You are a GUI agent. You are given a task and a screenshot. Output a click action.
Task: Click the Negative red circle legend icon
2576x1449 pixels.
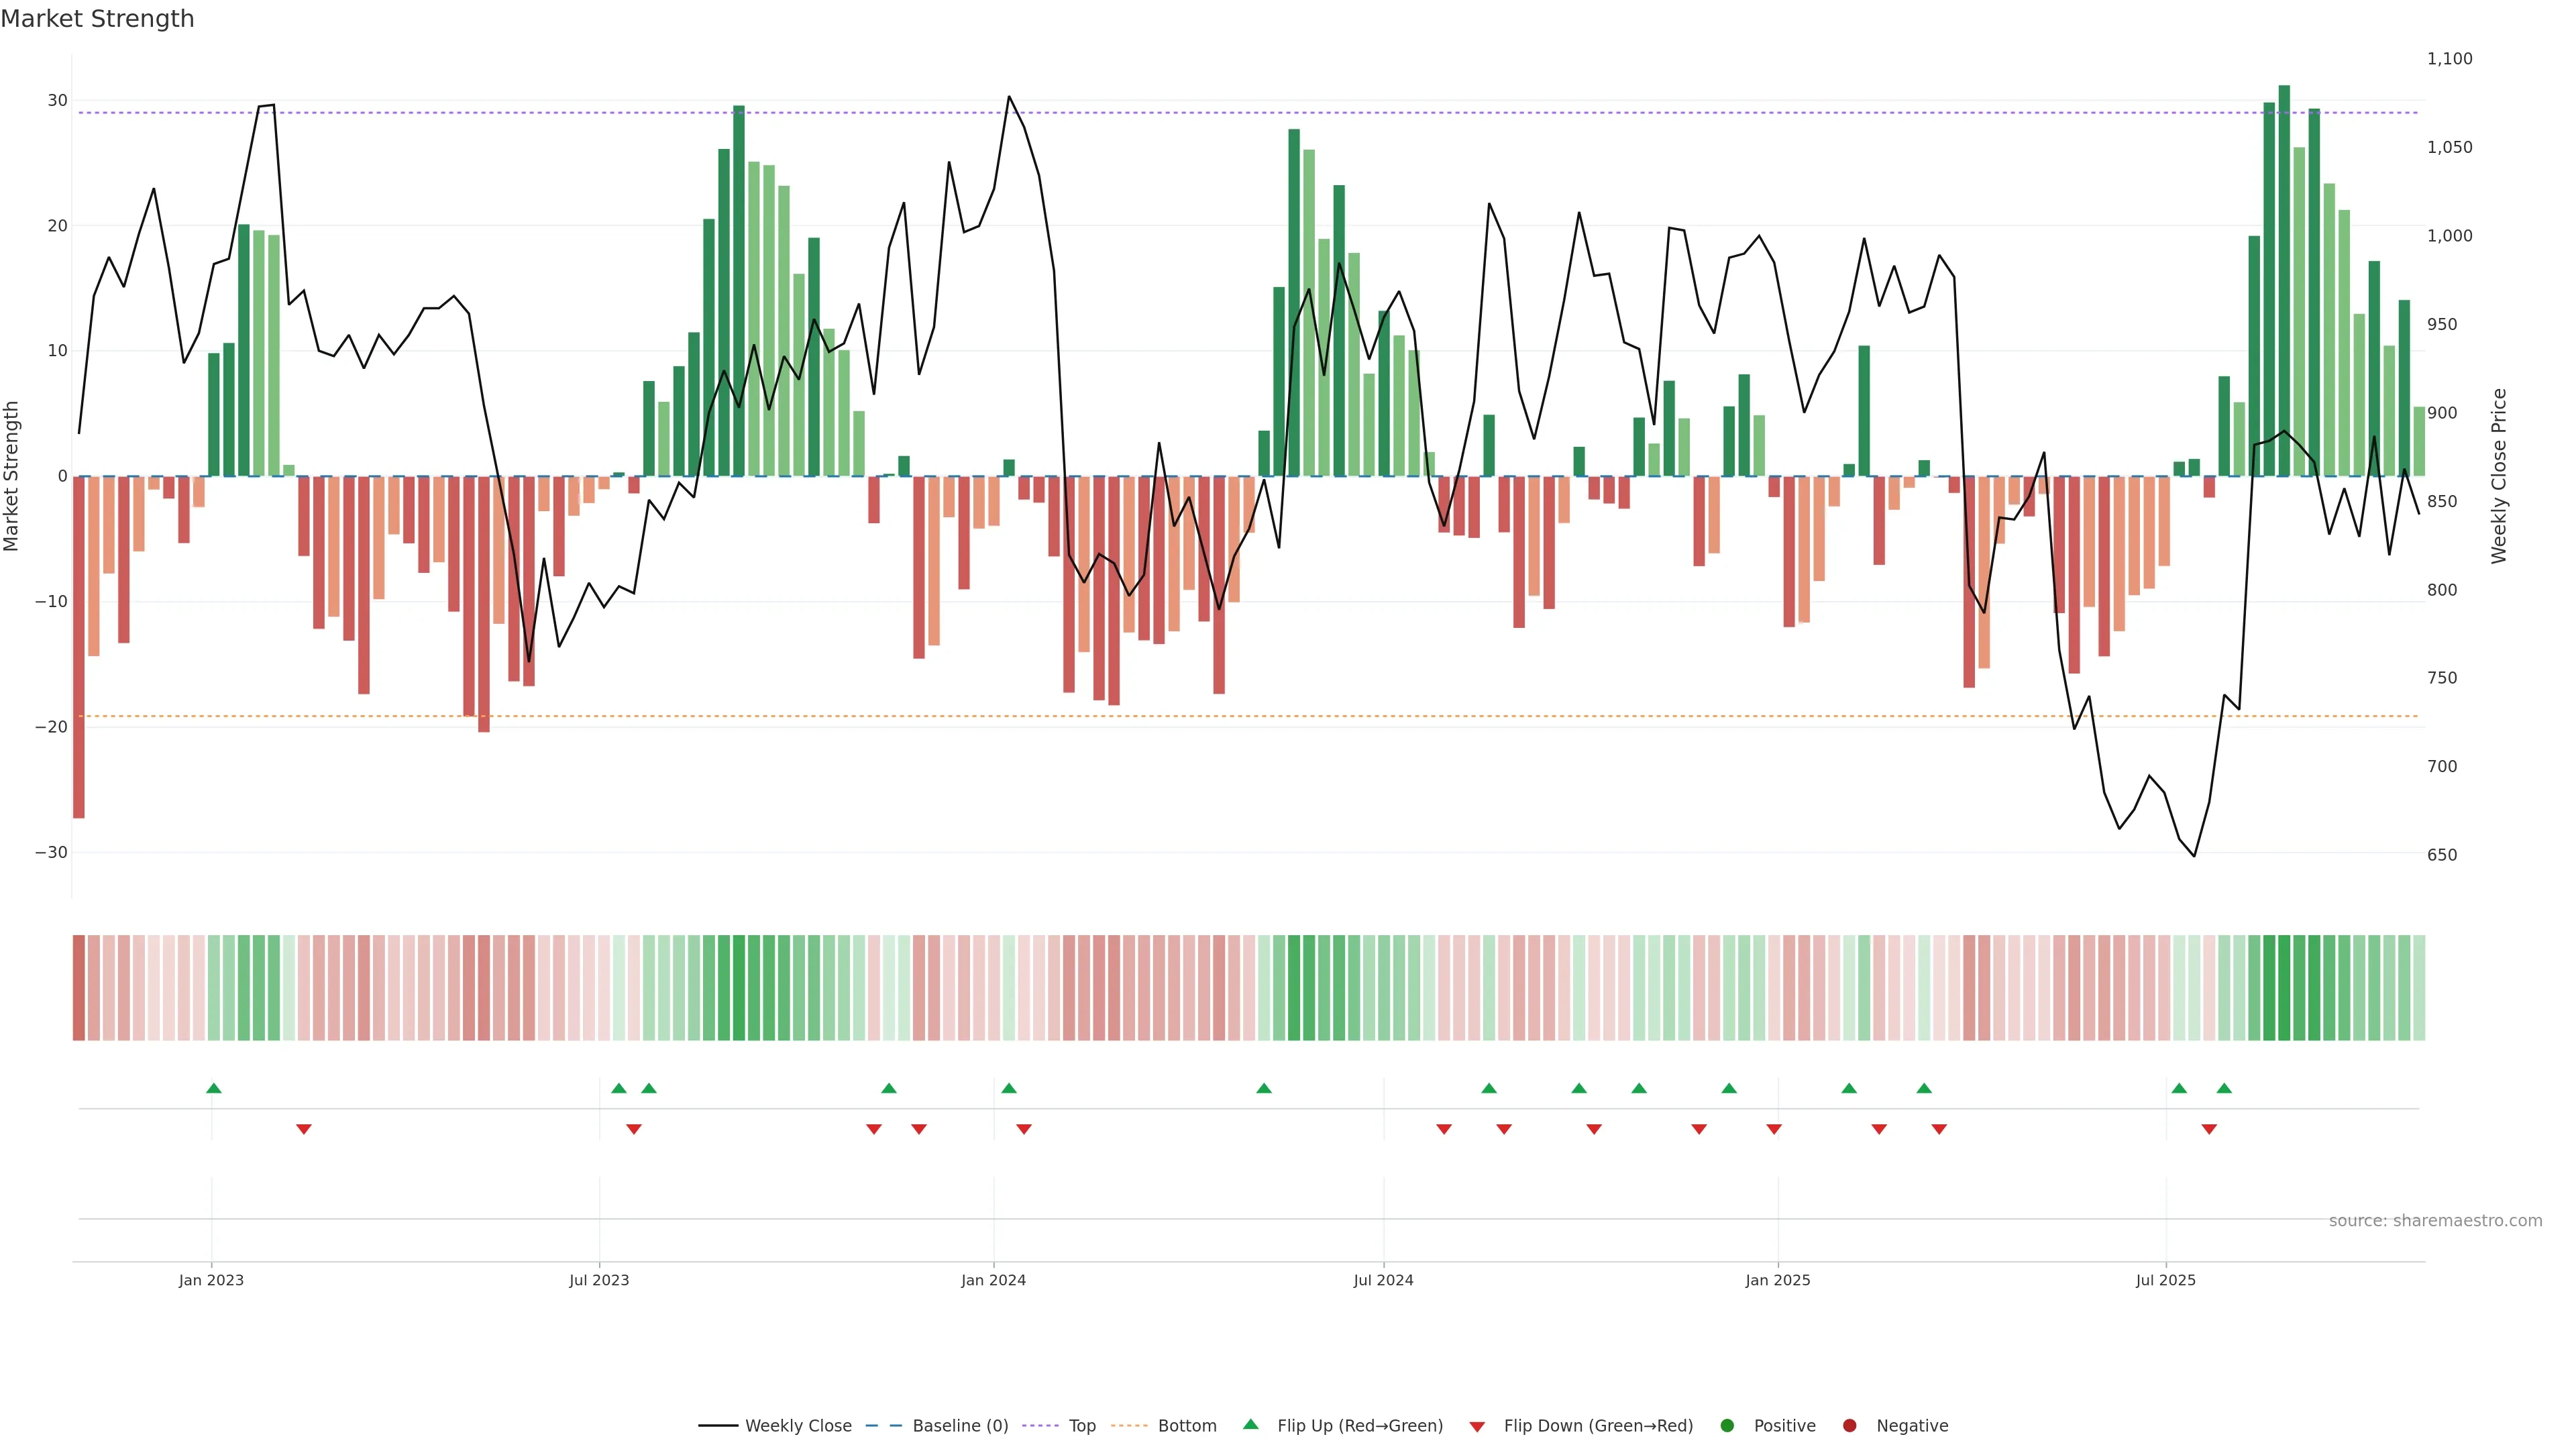click(1849, 1426)
